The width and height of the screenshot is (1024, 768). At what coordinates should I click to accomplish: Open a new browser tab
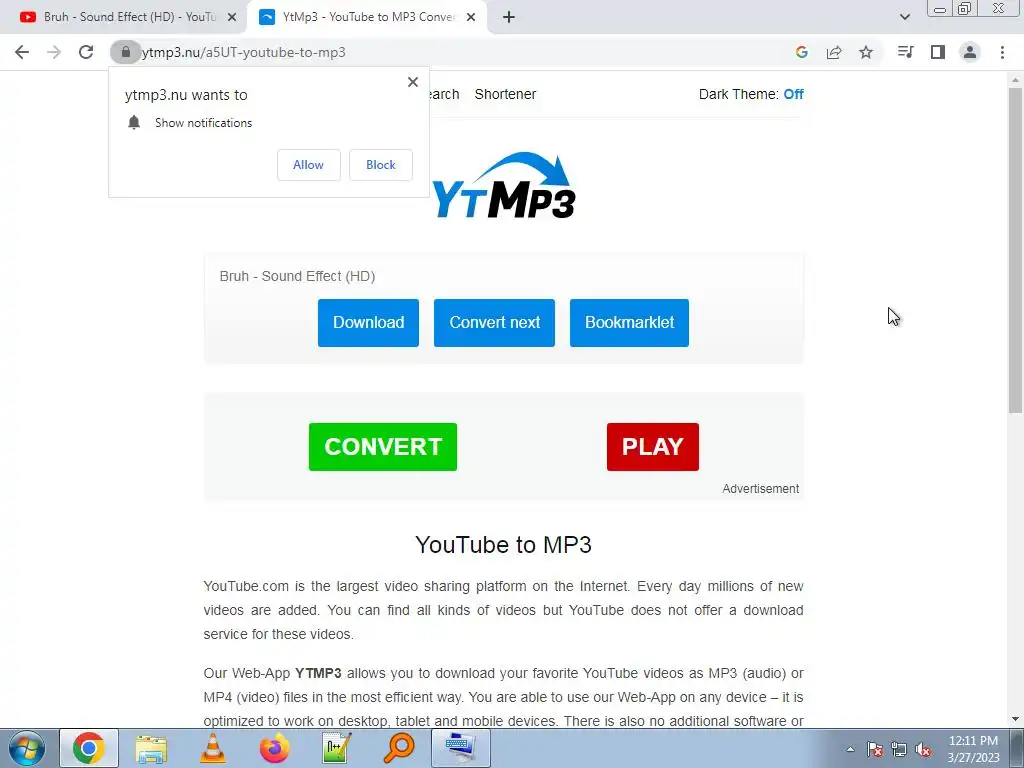pyautogui.click(x=509, y=17)
